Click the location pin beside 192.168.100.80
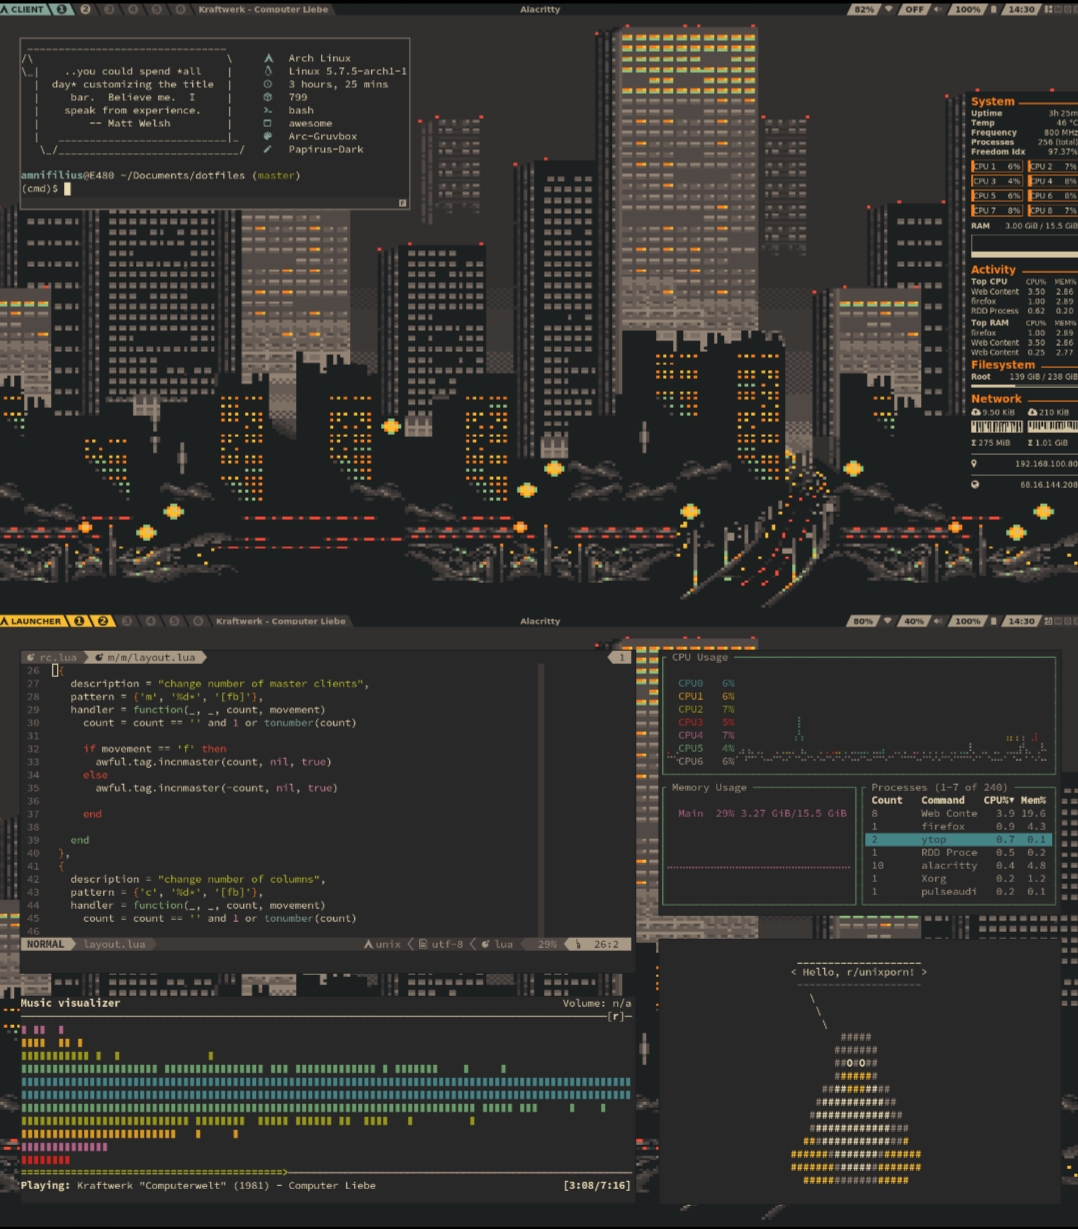Image resolution: width=1078 pixels, height=1229 pixels. [x=975, y=464]
